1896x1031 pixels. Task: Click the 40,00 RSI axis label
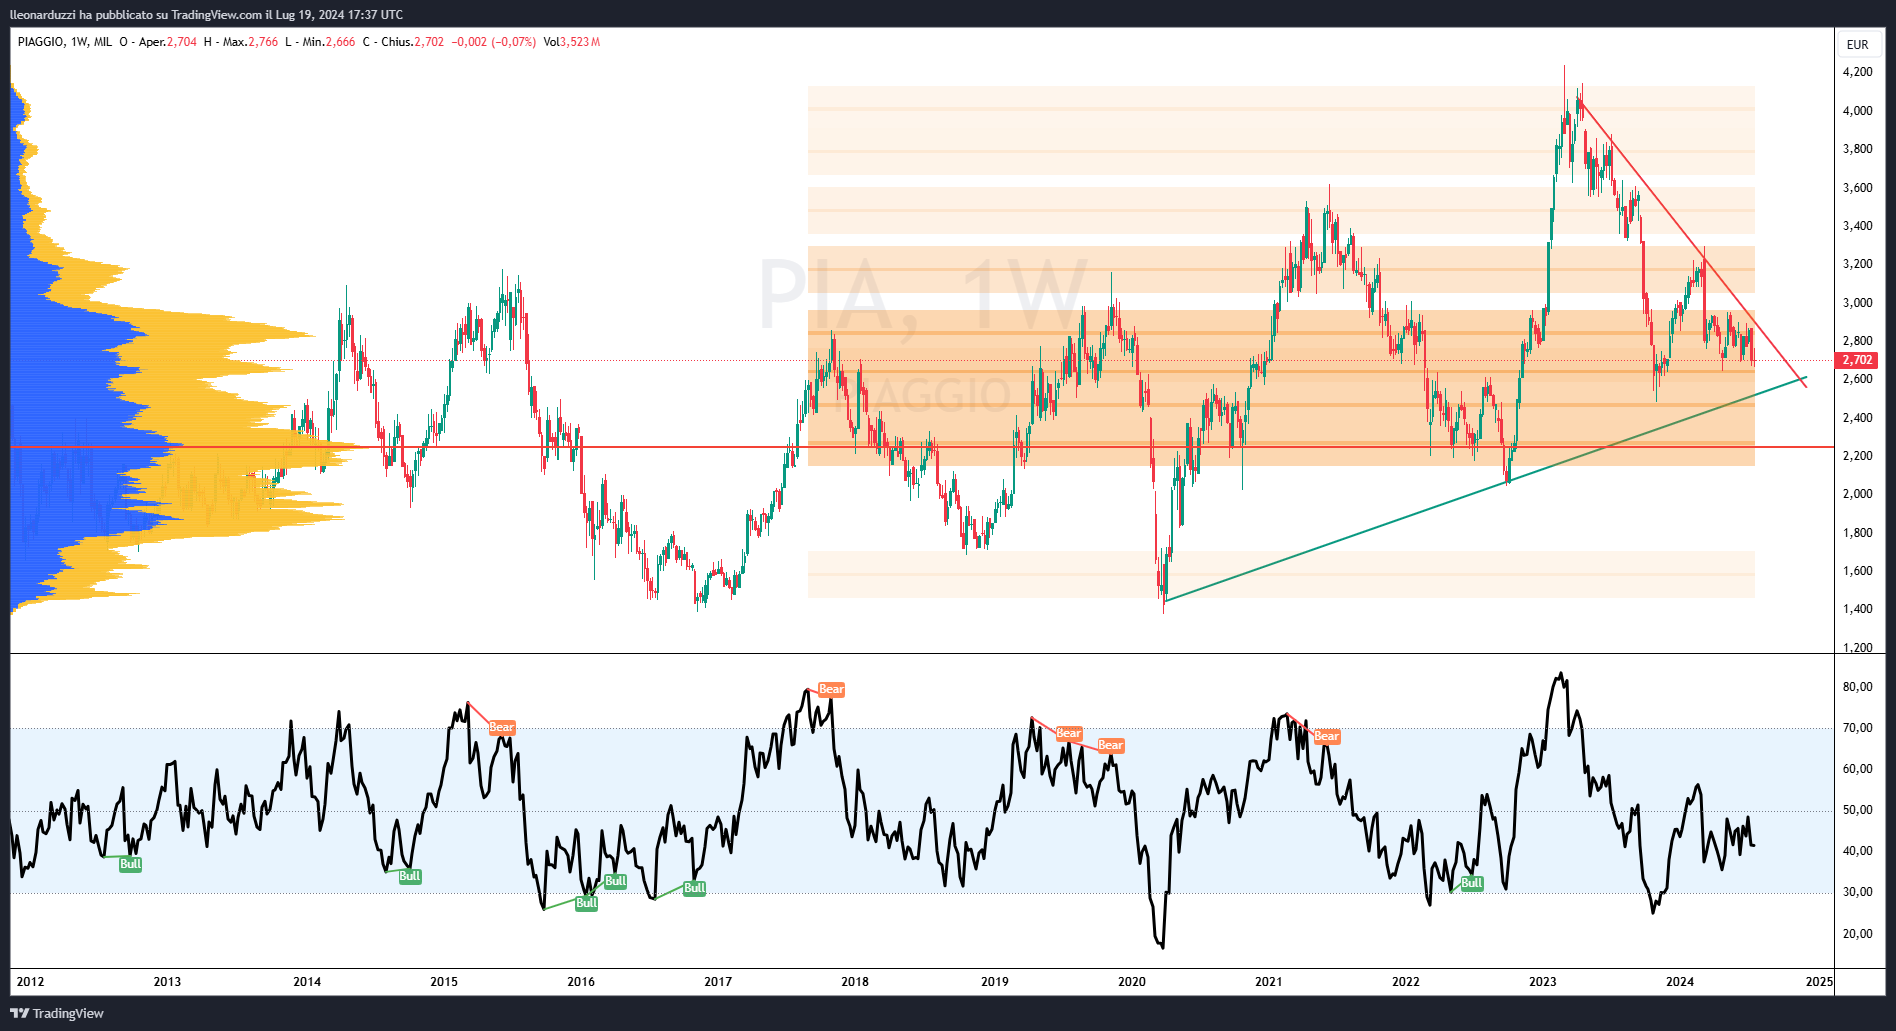click(x=1857, y=851)
